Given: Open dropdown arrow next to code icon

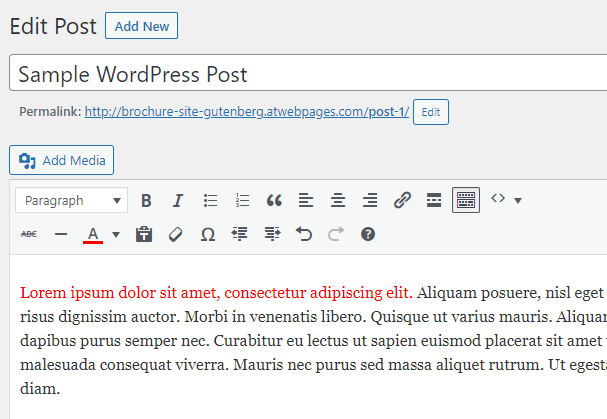Looking at the screenshot, I should (518, 200).
